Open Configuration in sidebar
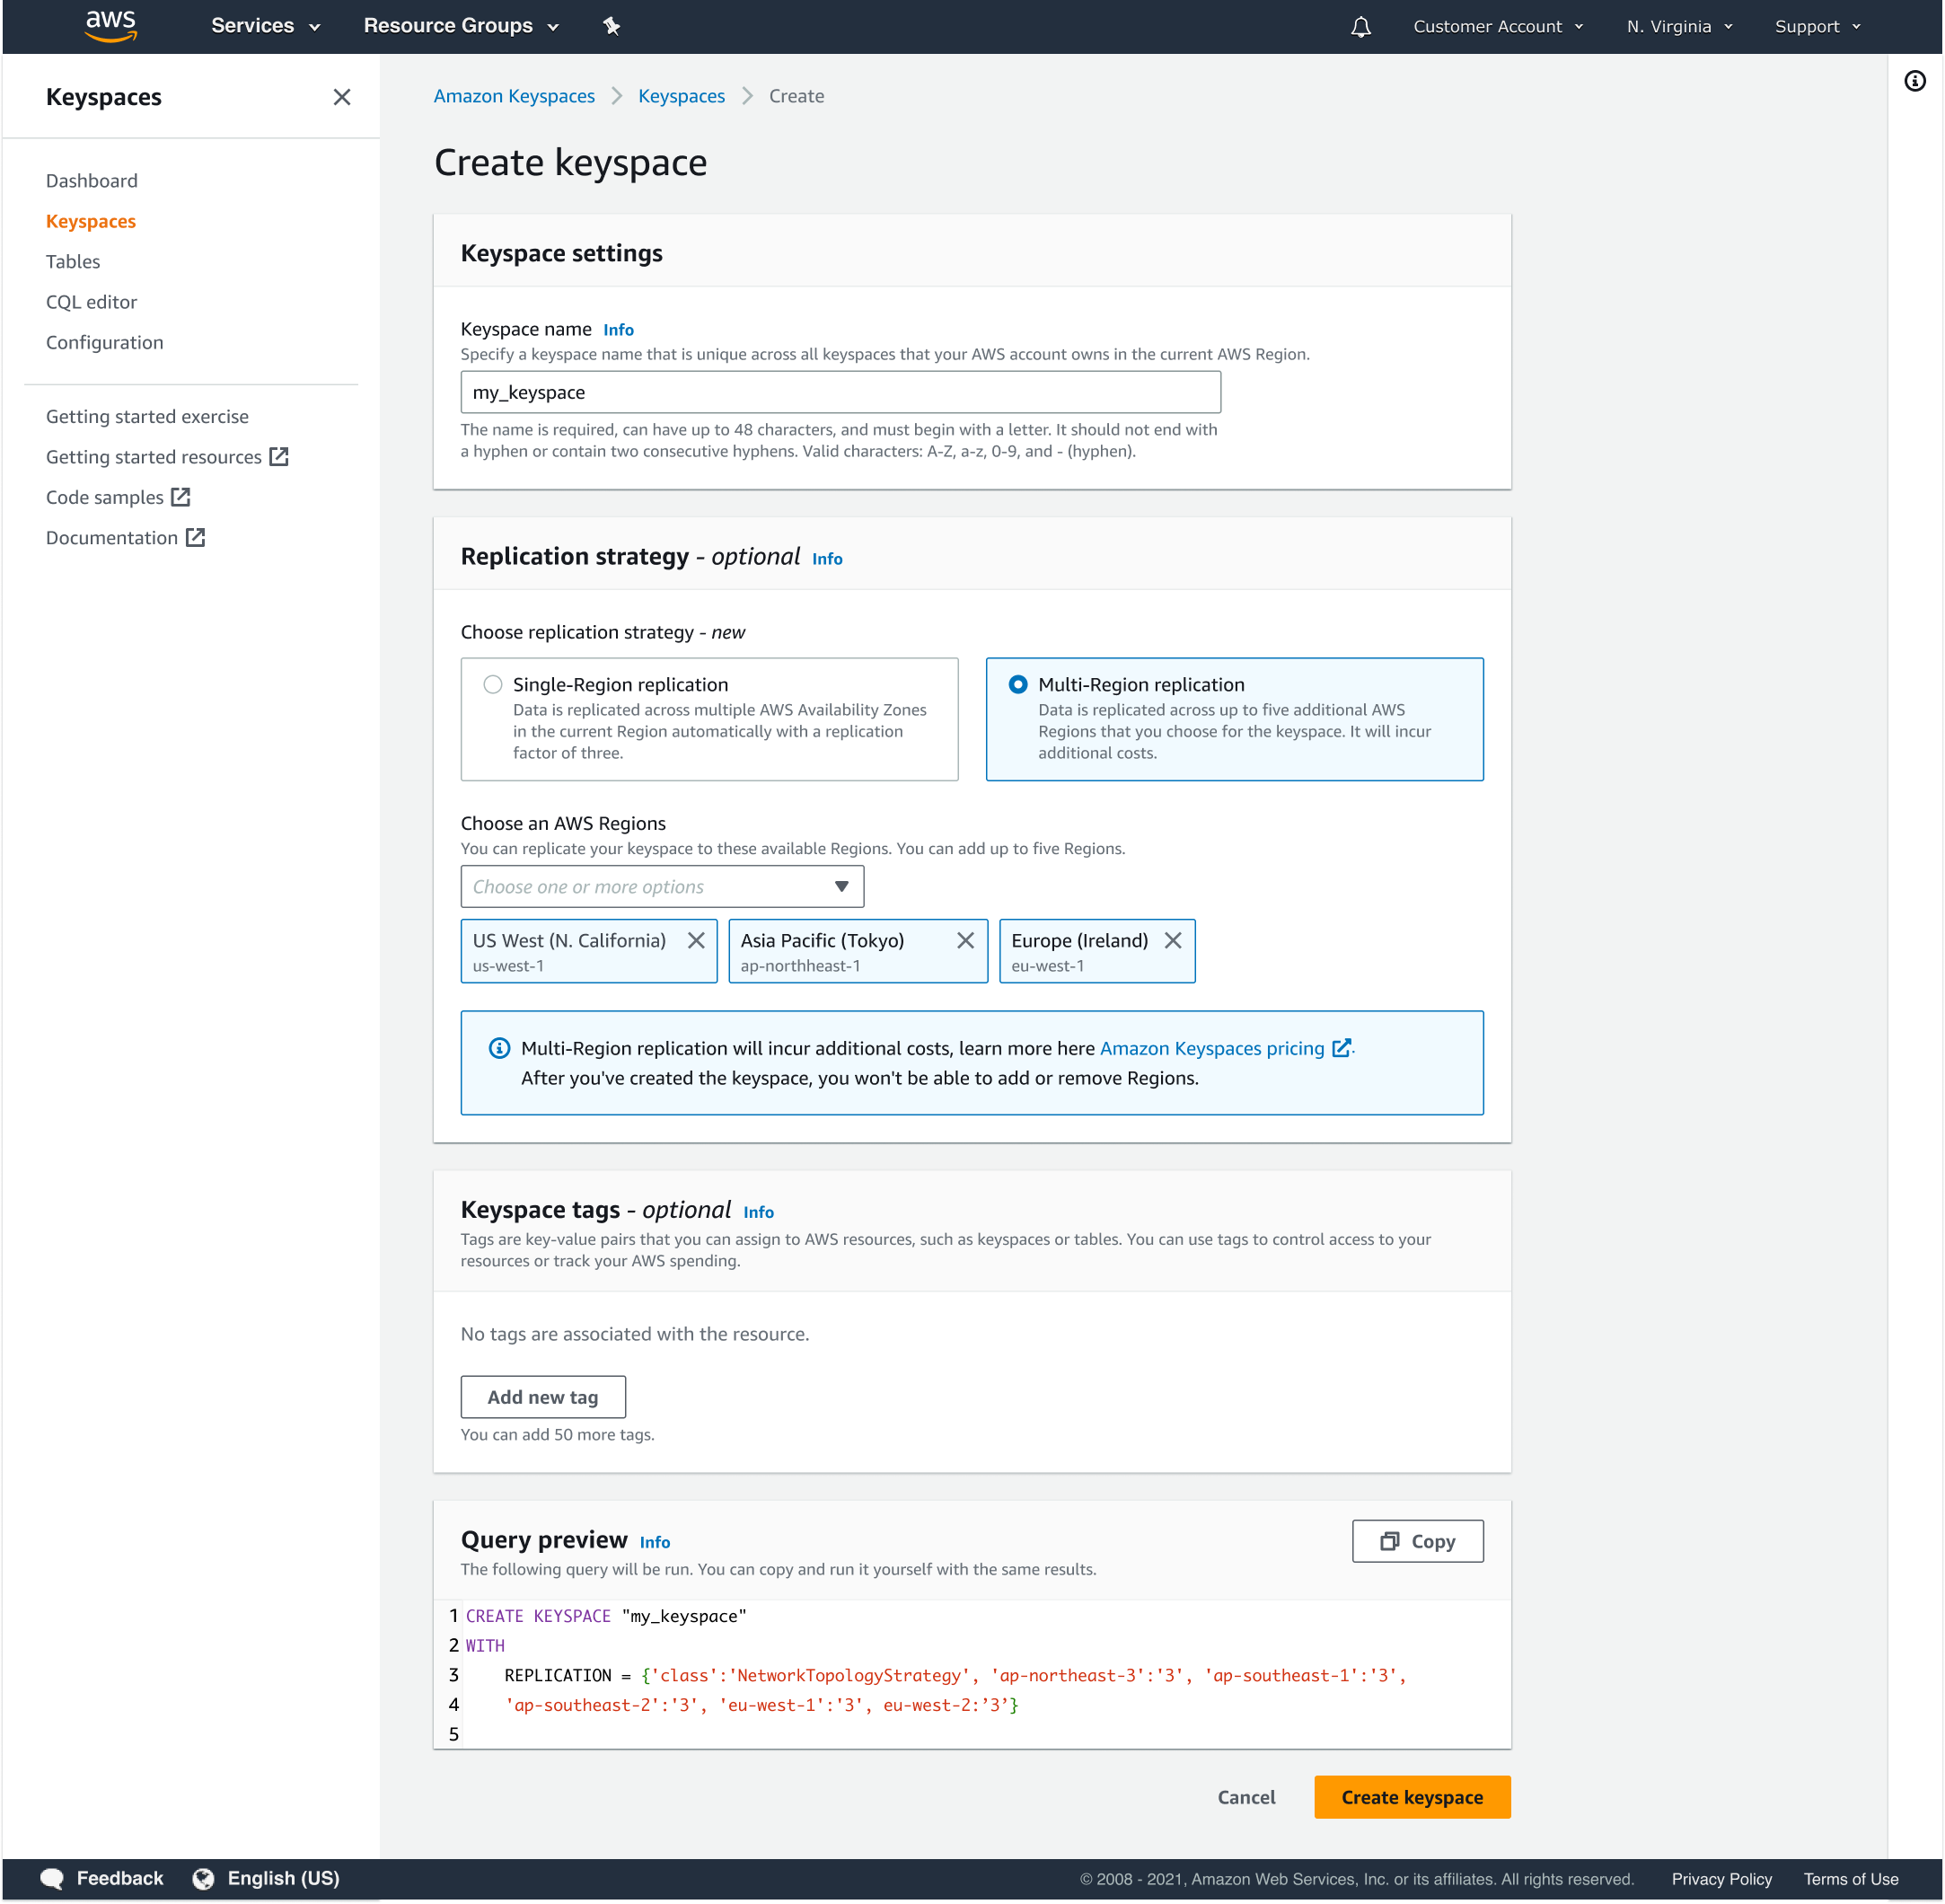 (105, 343)
